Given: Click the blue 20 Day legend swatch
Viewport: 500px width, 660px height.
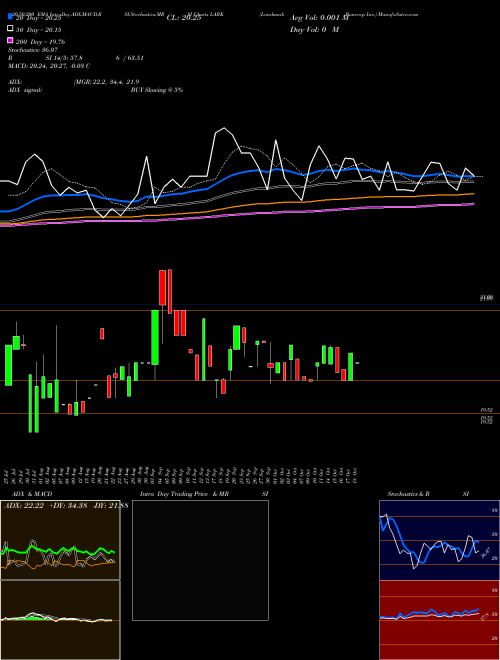Looking at the screenshot, I should pyautogui.click(x=10, y=17).
